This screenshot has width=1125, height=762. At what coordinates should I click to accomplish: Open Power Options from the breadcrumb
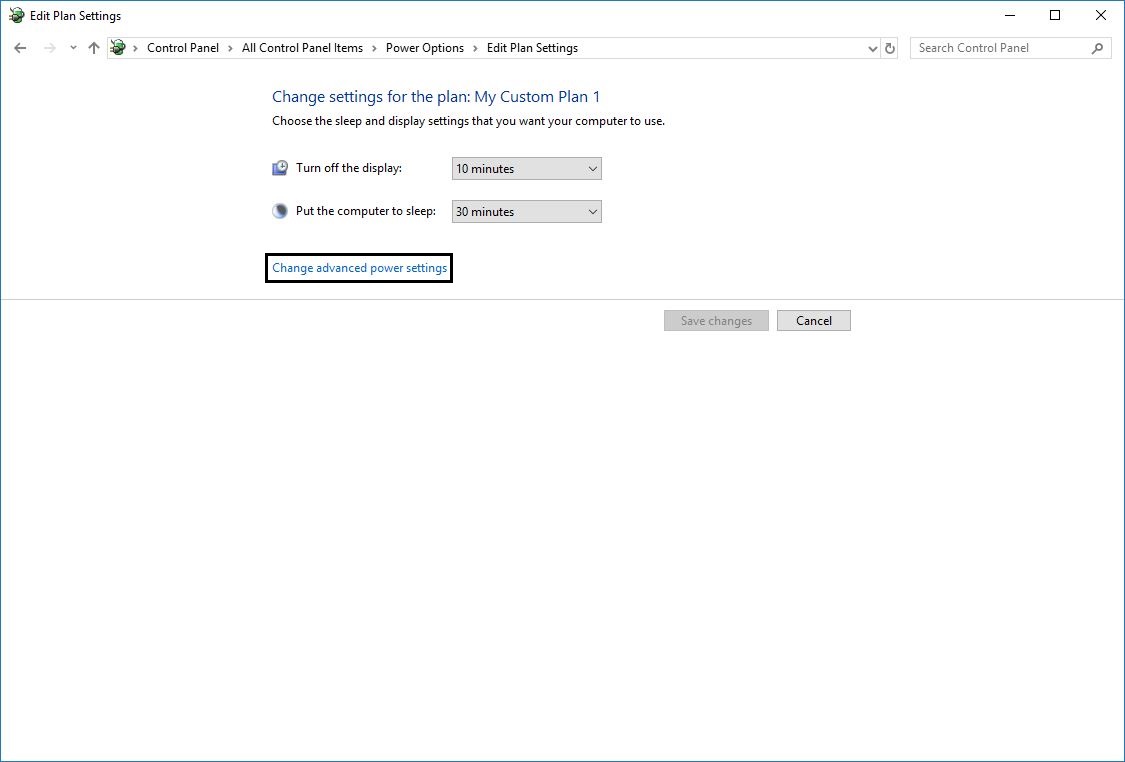(x=424, y=47)
